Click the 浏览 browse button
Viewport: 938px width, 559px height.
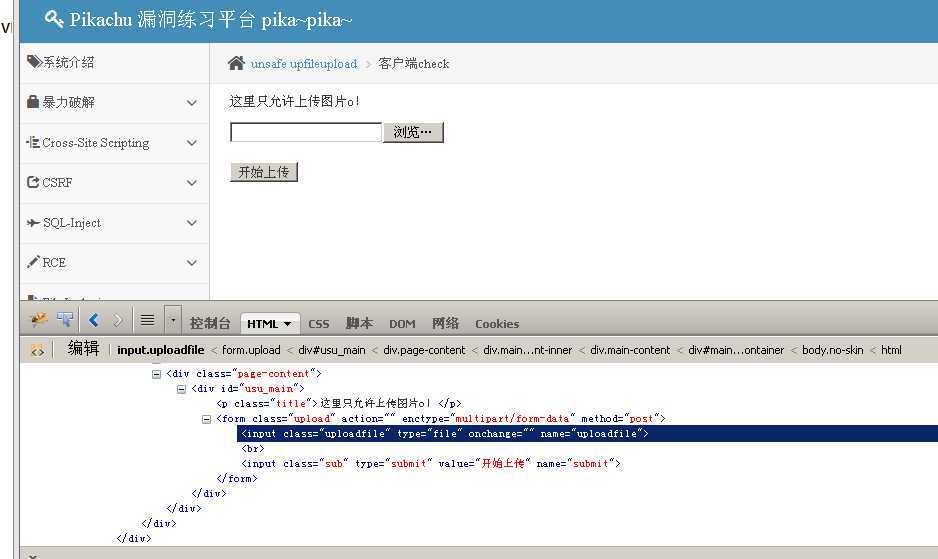pos(413,132)
